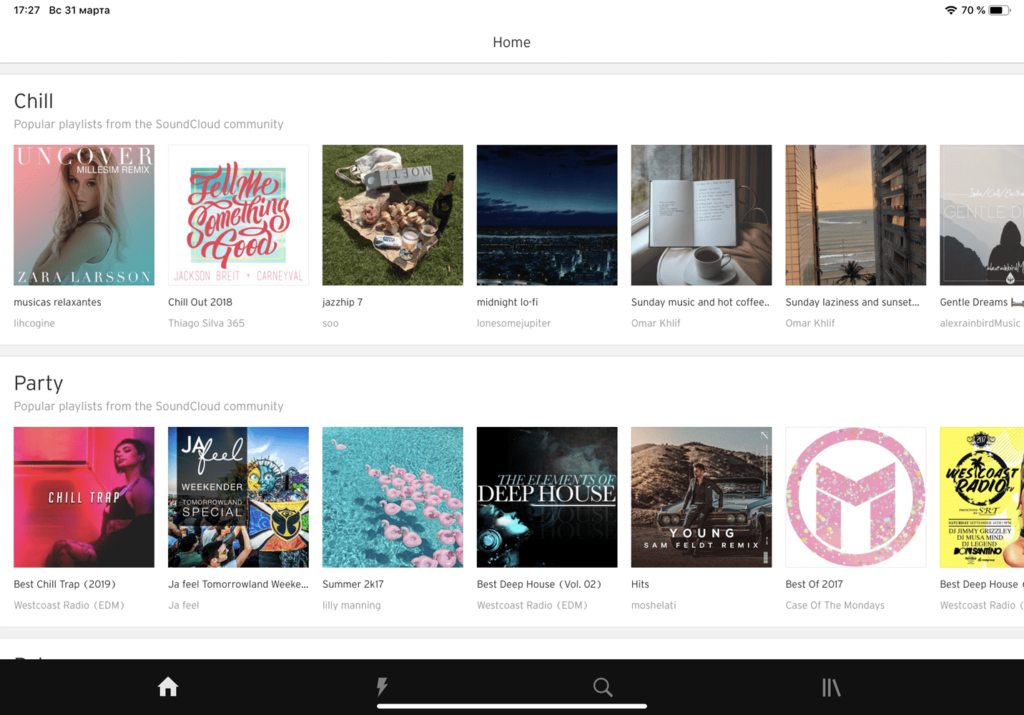This screenshot has height=715, width=1024.
Task: Select Summer 2k17 flamingo artwork
Action: pyautogui.click(x=392, y=497)
